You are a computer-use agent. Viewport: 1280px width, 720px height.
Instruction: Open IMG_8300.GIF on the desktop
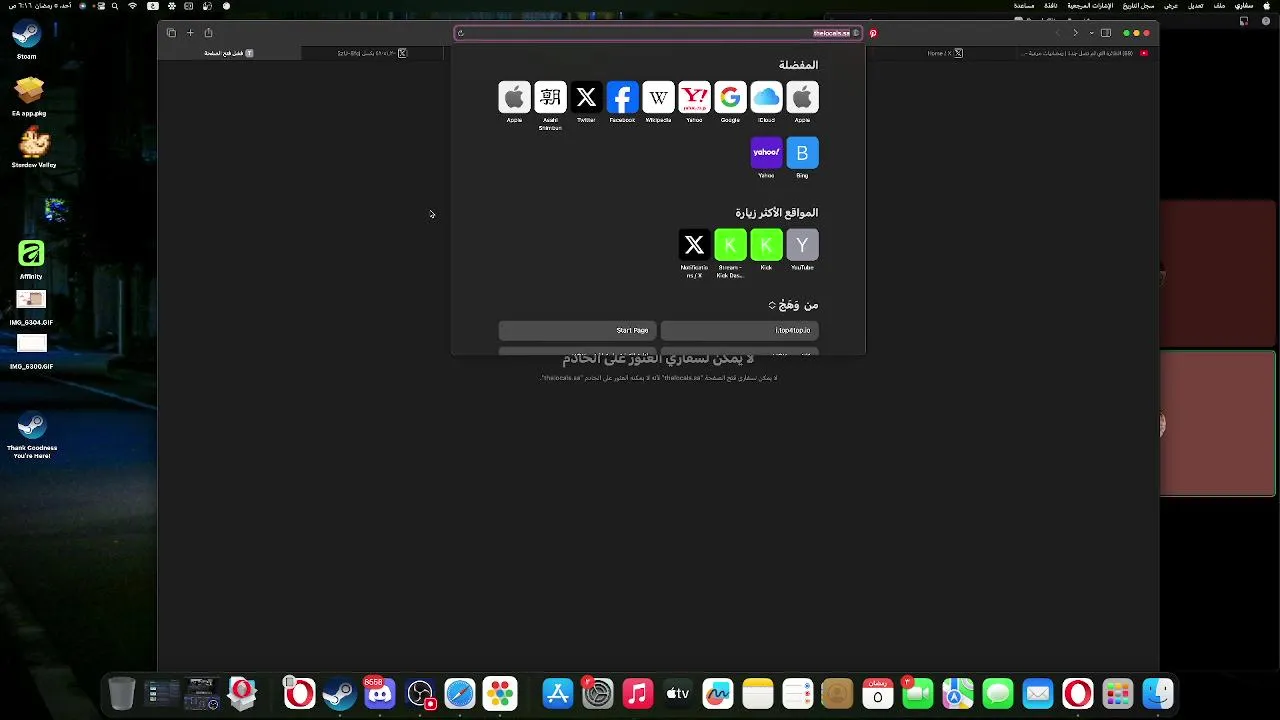pos(31,345)
